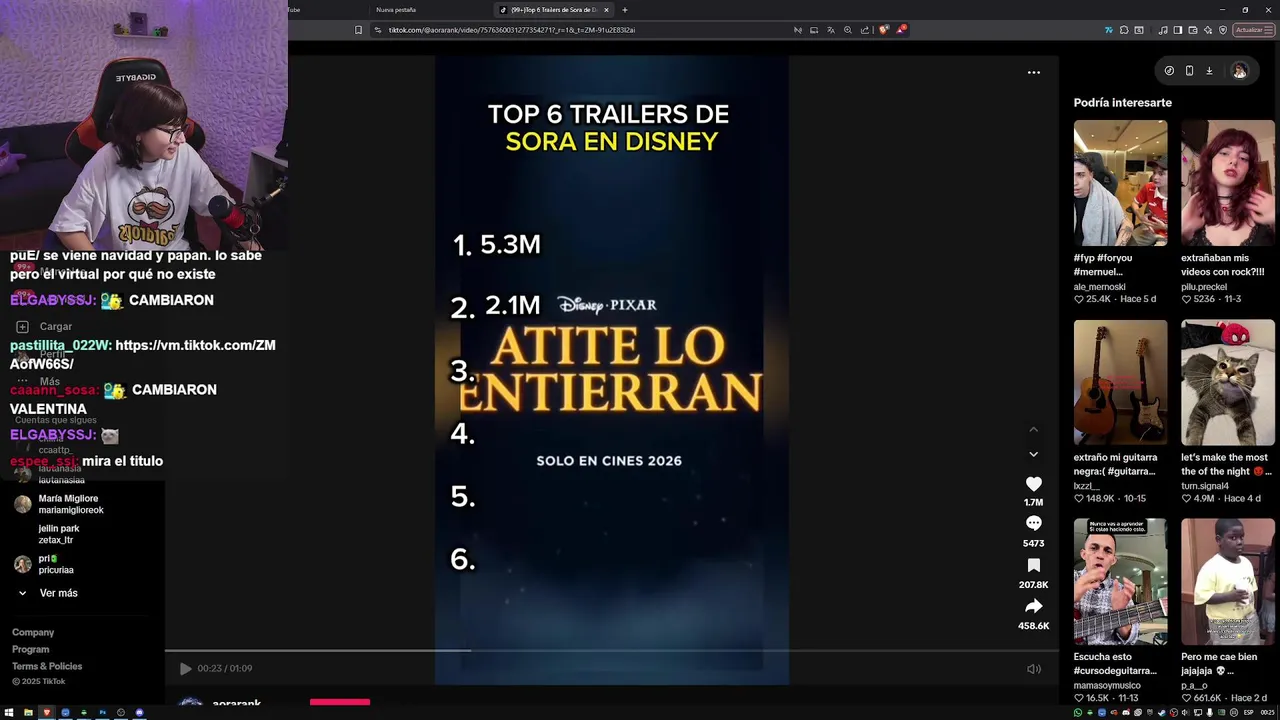The width and height of the screenshot is (1280, 720).
Task: Open the Windows Start button
Action: click(x=10, y=712)
